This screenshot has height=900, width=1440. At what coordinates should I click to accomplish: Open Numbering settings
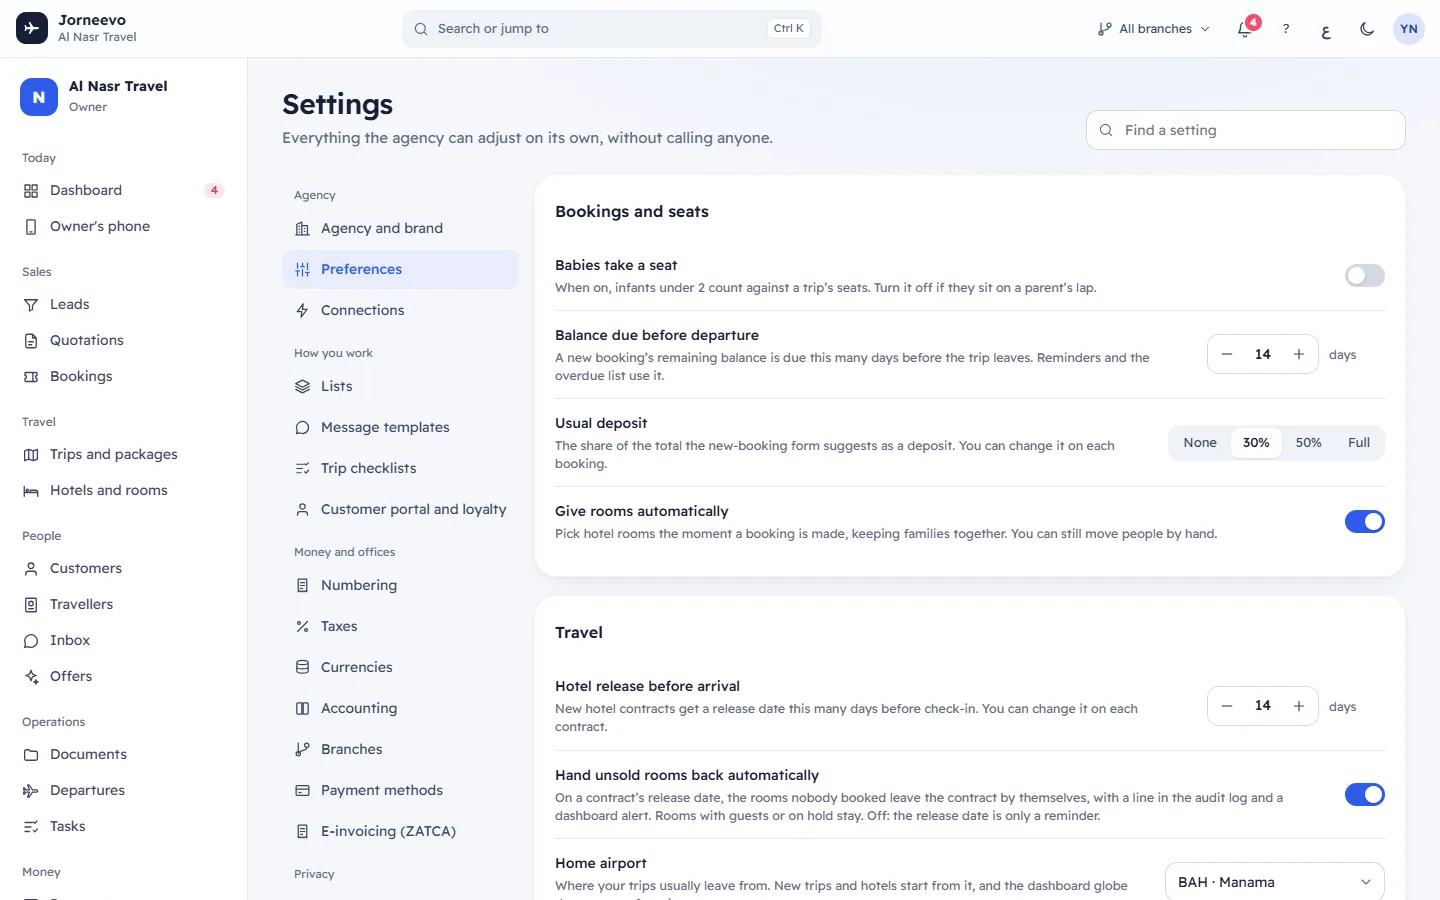point(400,585)
